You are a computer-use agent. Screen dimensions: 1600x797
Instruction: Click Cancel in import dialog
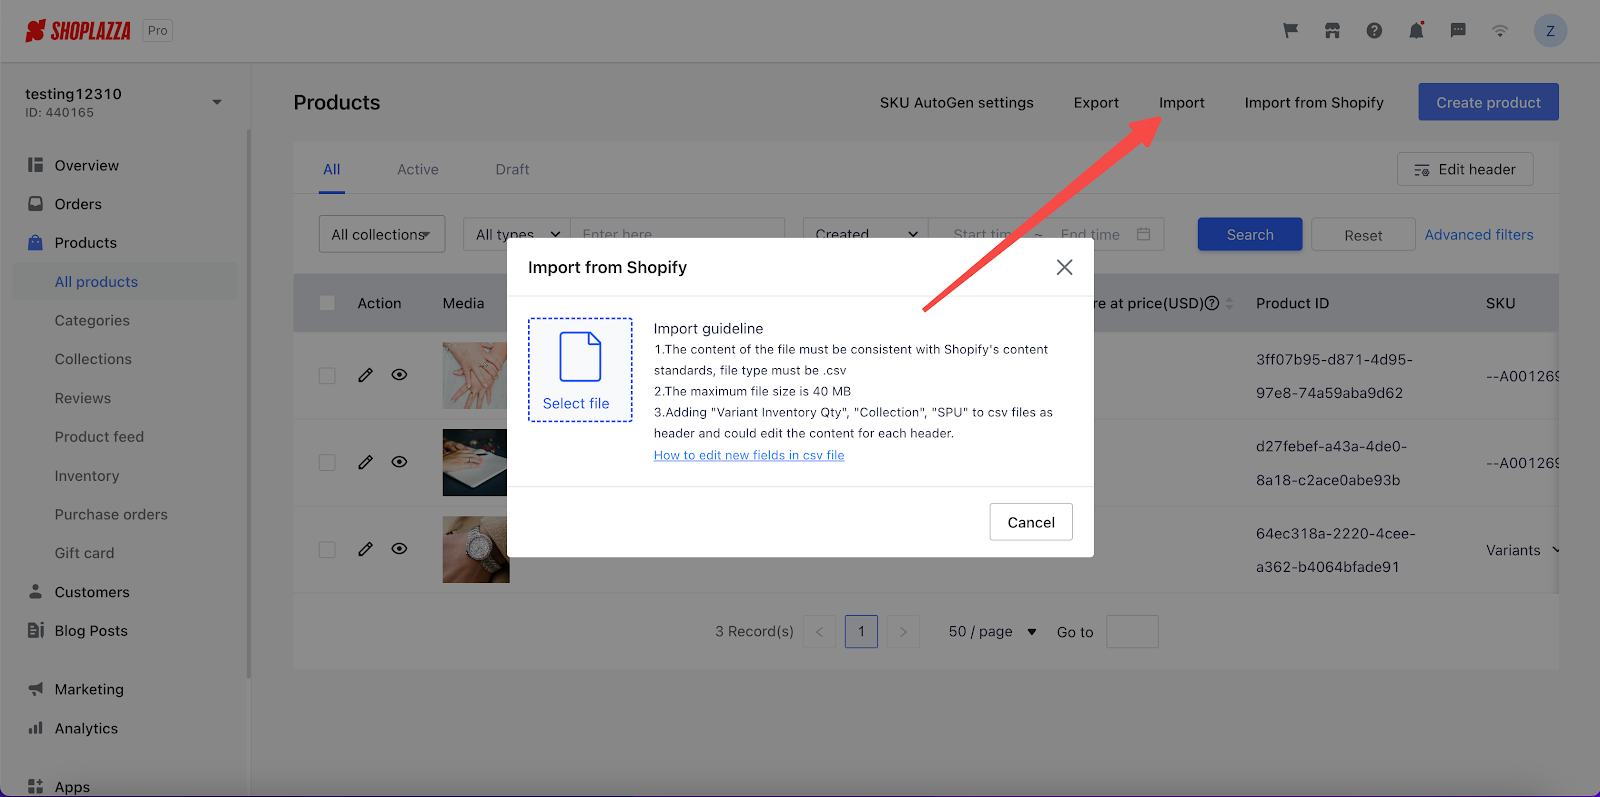coord(1031,522)
